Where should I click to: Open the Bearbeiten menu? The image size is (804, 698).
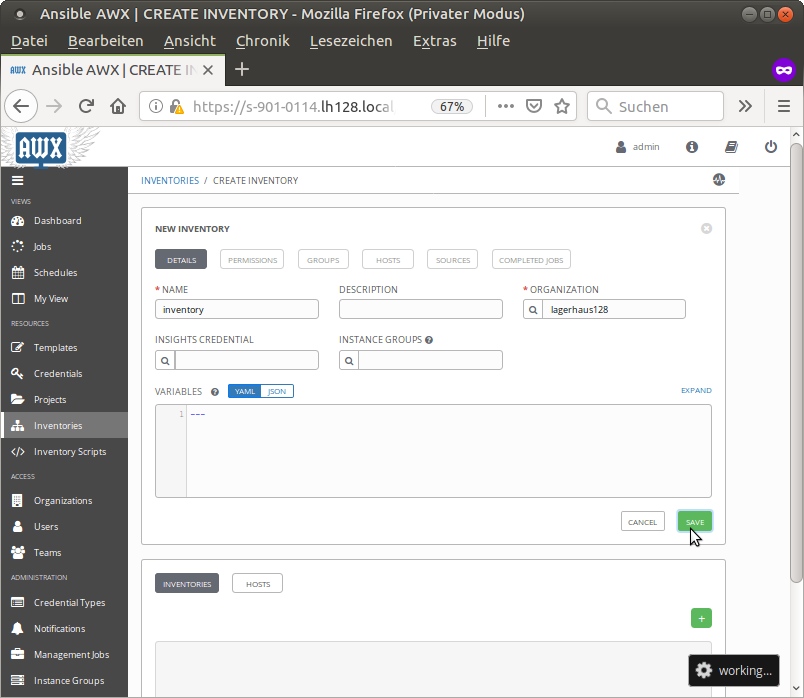(106, 41)
